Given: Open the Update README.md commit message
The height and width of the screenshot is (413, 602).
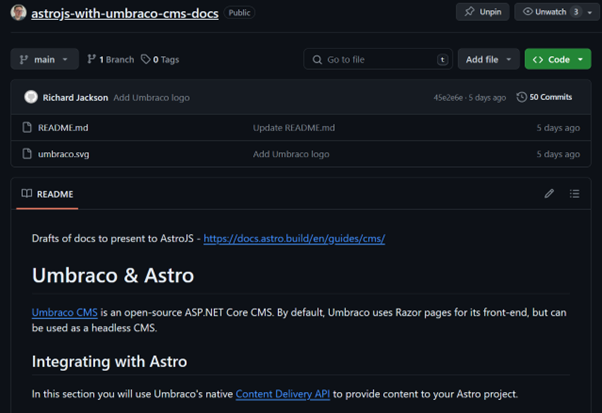Looking at the screenshot, I should [294, 128].
